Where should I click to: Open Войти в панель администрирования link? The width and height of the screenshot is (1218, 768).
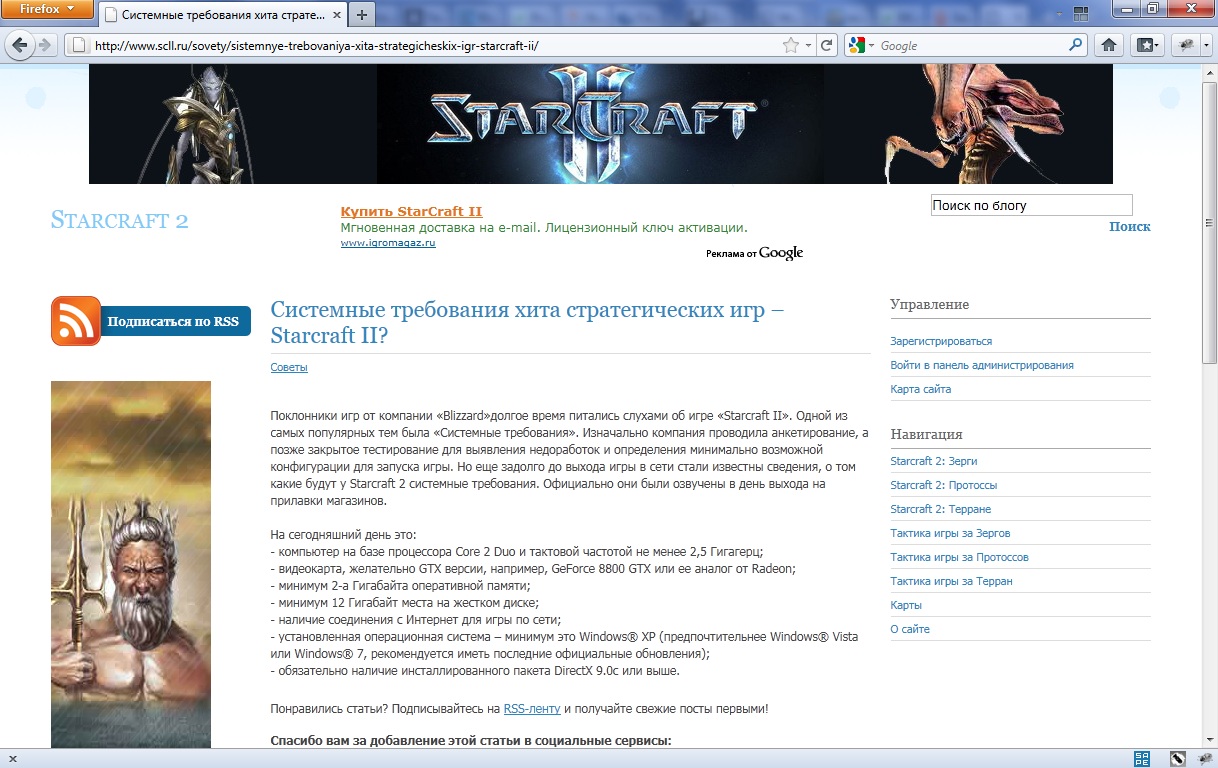pos(982,365)
